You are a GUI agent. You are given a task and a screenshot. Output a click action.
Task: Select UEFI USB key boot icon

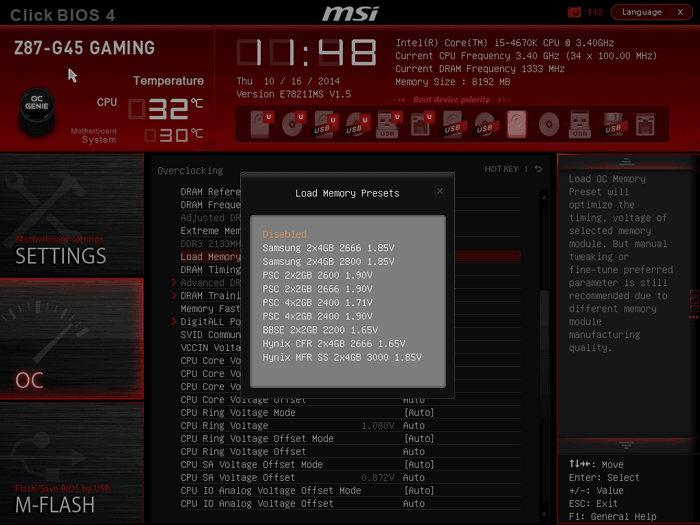tap(389, 124)
